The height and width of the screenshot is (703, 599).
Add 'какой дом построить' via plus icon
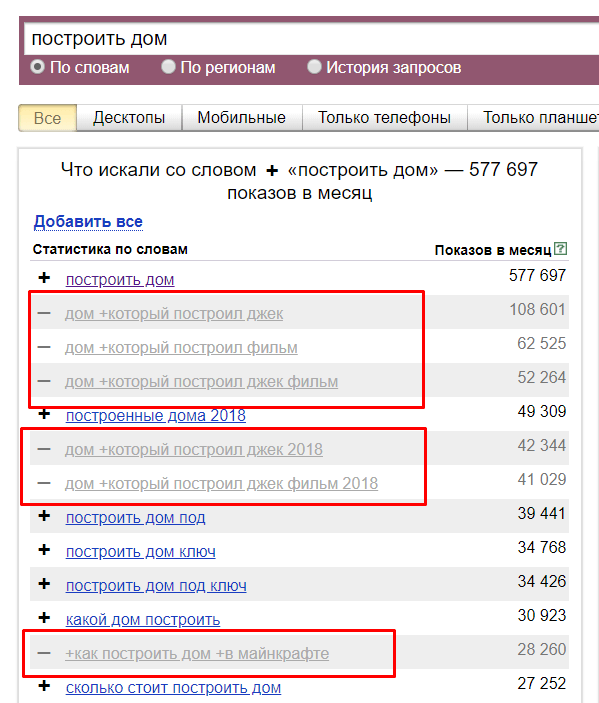[x=44, y=618]
